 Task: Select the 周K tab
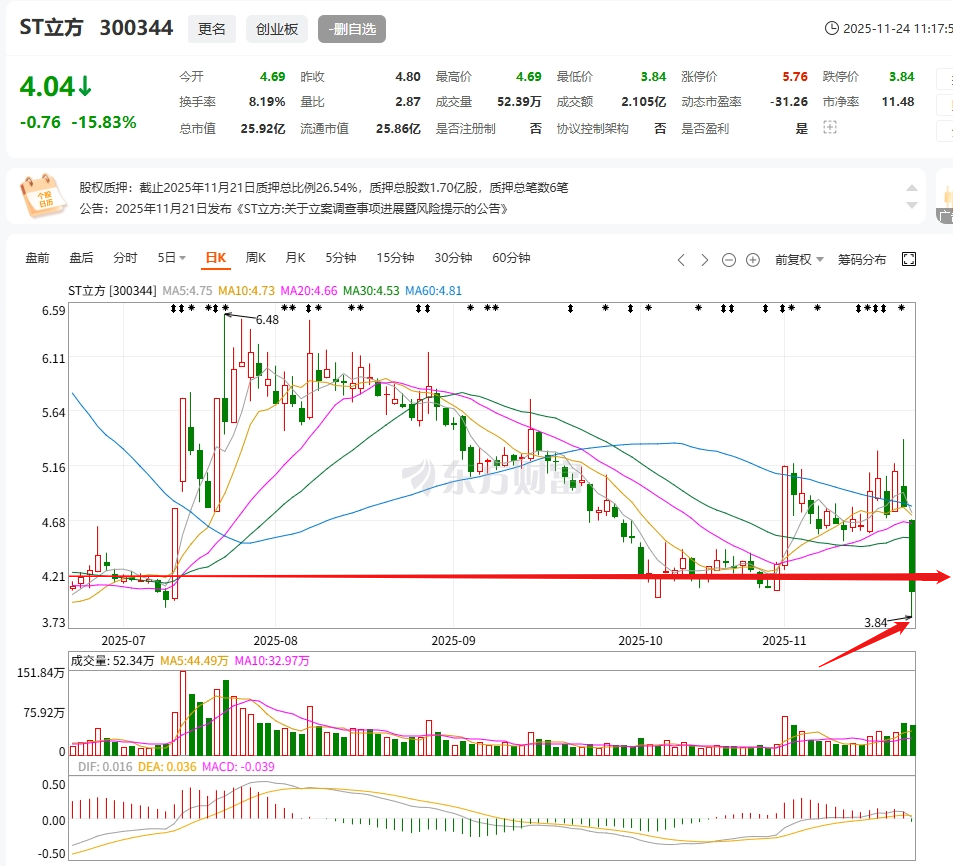(x=255, y=258)
